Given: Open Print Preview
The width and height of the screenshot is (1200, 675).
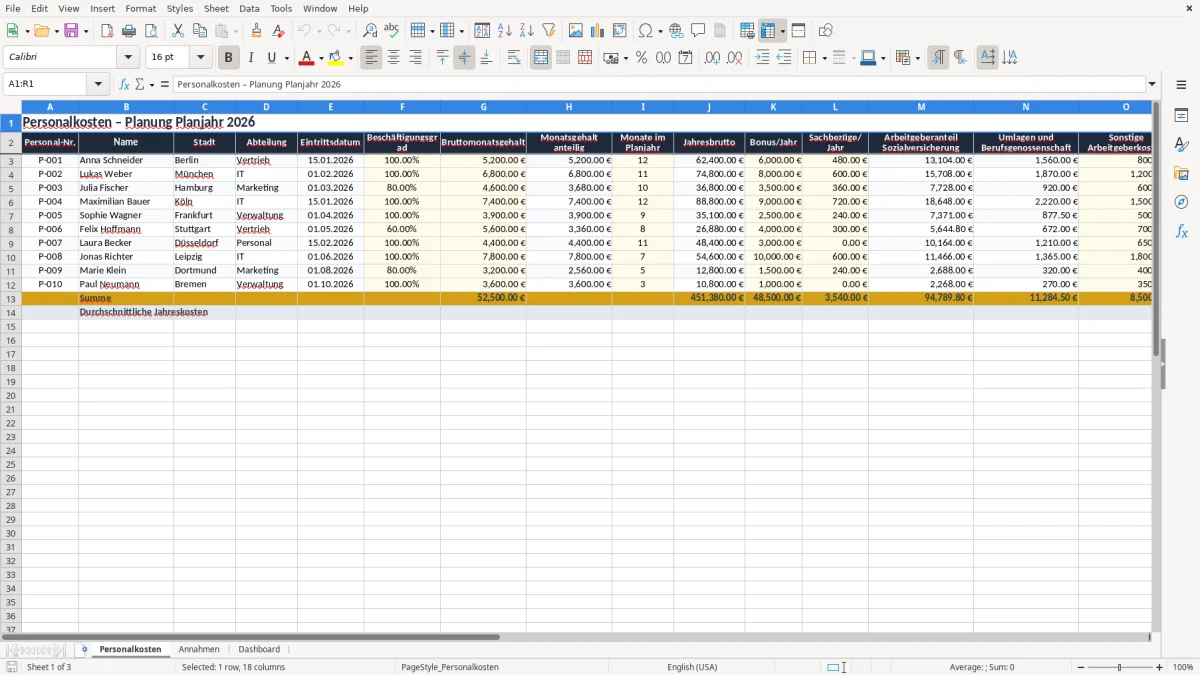Looking at the screenshot, I should click(151, 31).
